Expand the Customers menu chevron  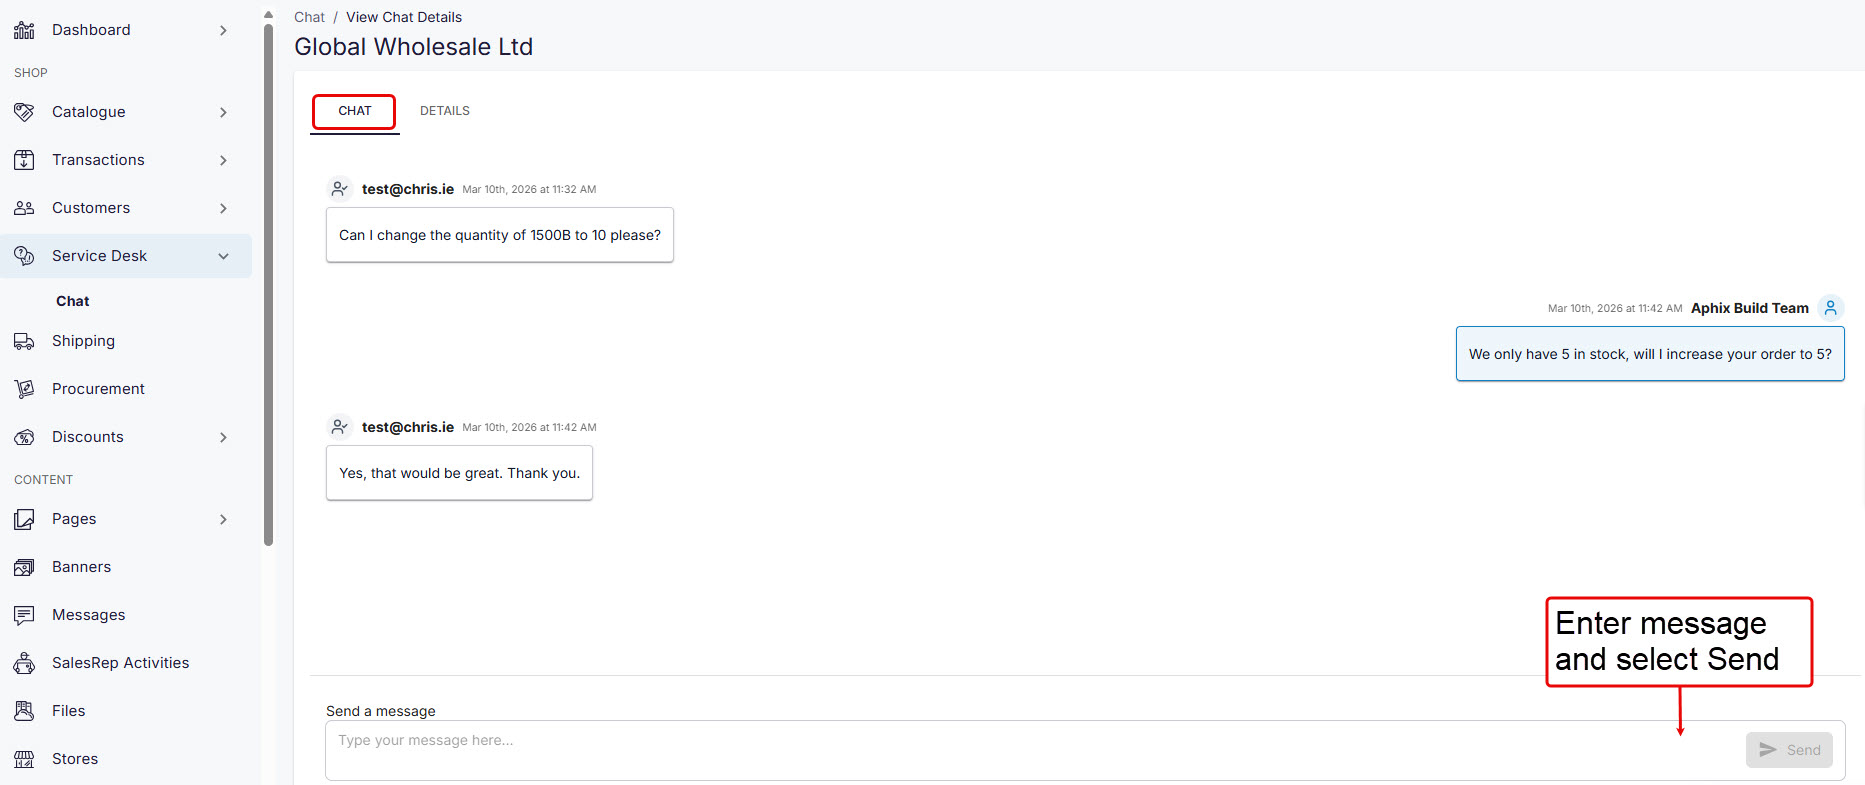[x=223, y=207]
